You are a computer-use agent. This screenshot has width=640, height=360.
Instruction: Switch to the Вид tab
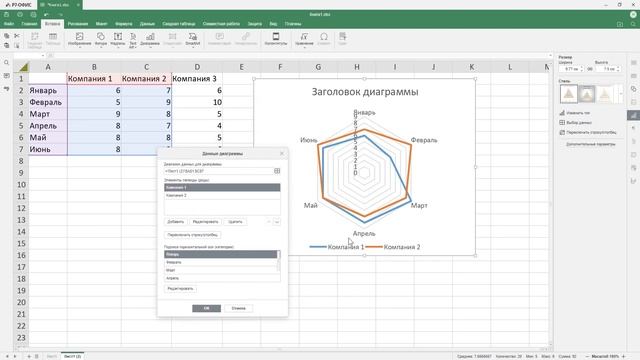273,24
